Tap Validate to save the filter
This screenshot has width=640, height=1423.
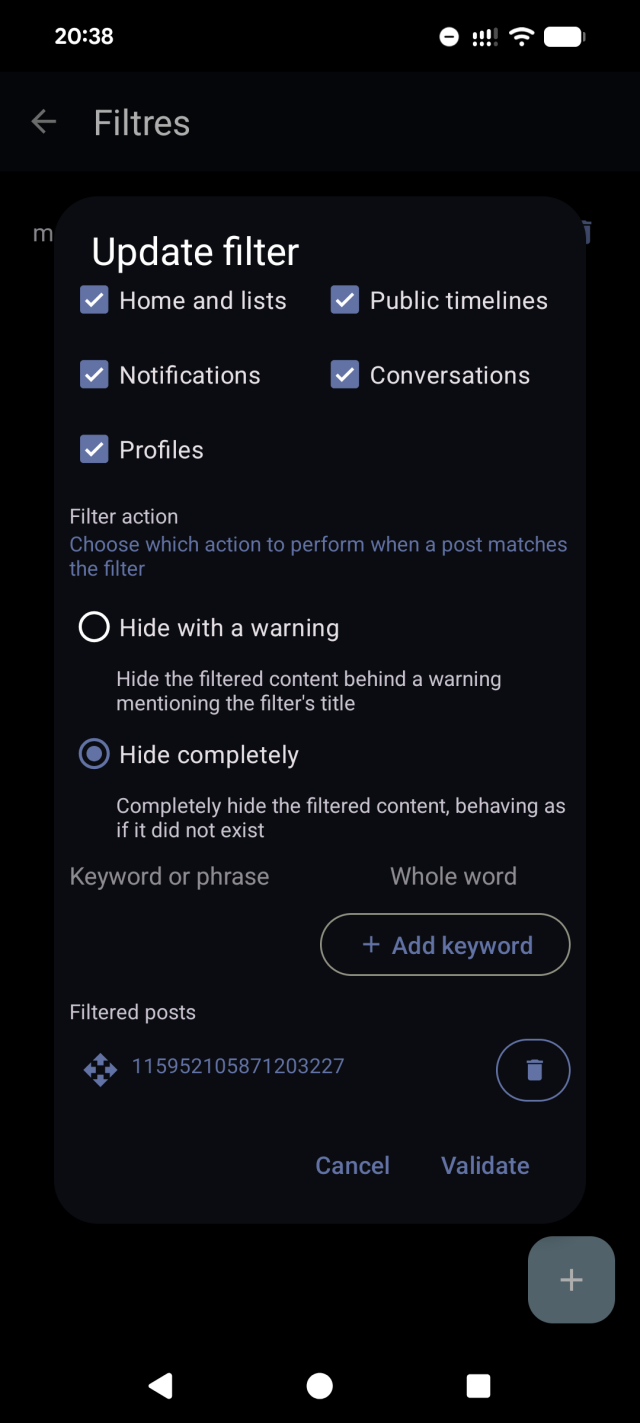[x=485, y=1165]
